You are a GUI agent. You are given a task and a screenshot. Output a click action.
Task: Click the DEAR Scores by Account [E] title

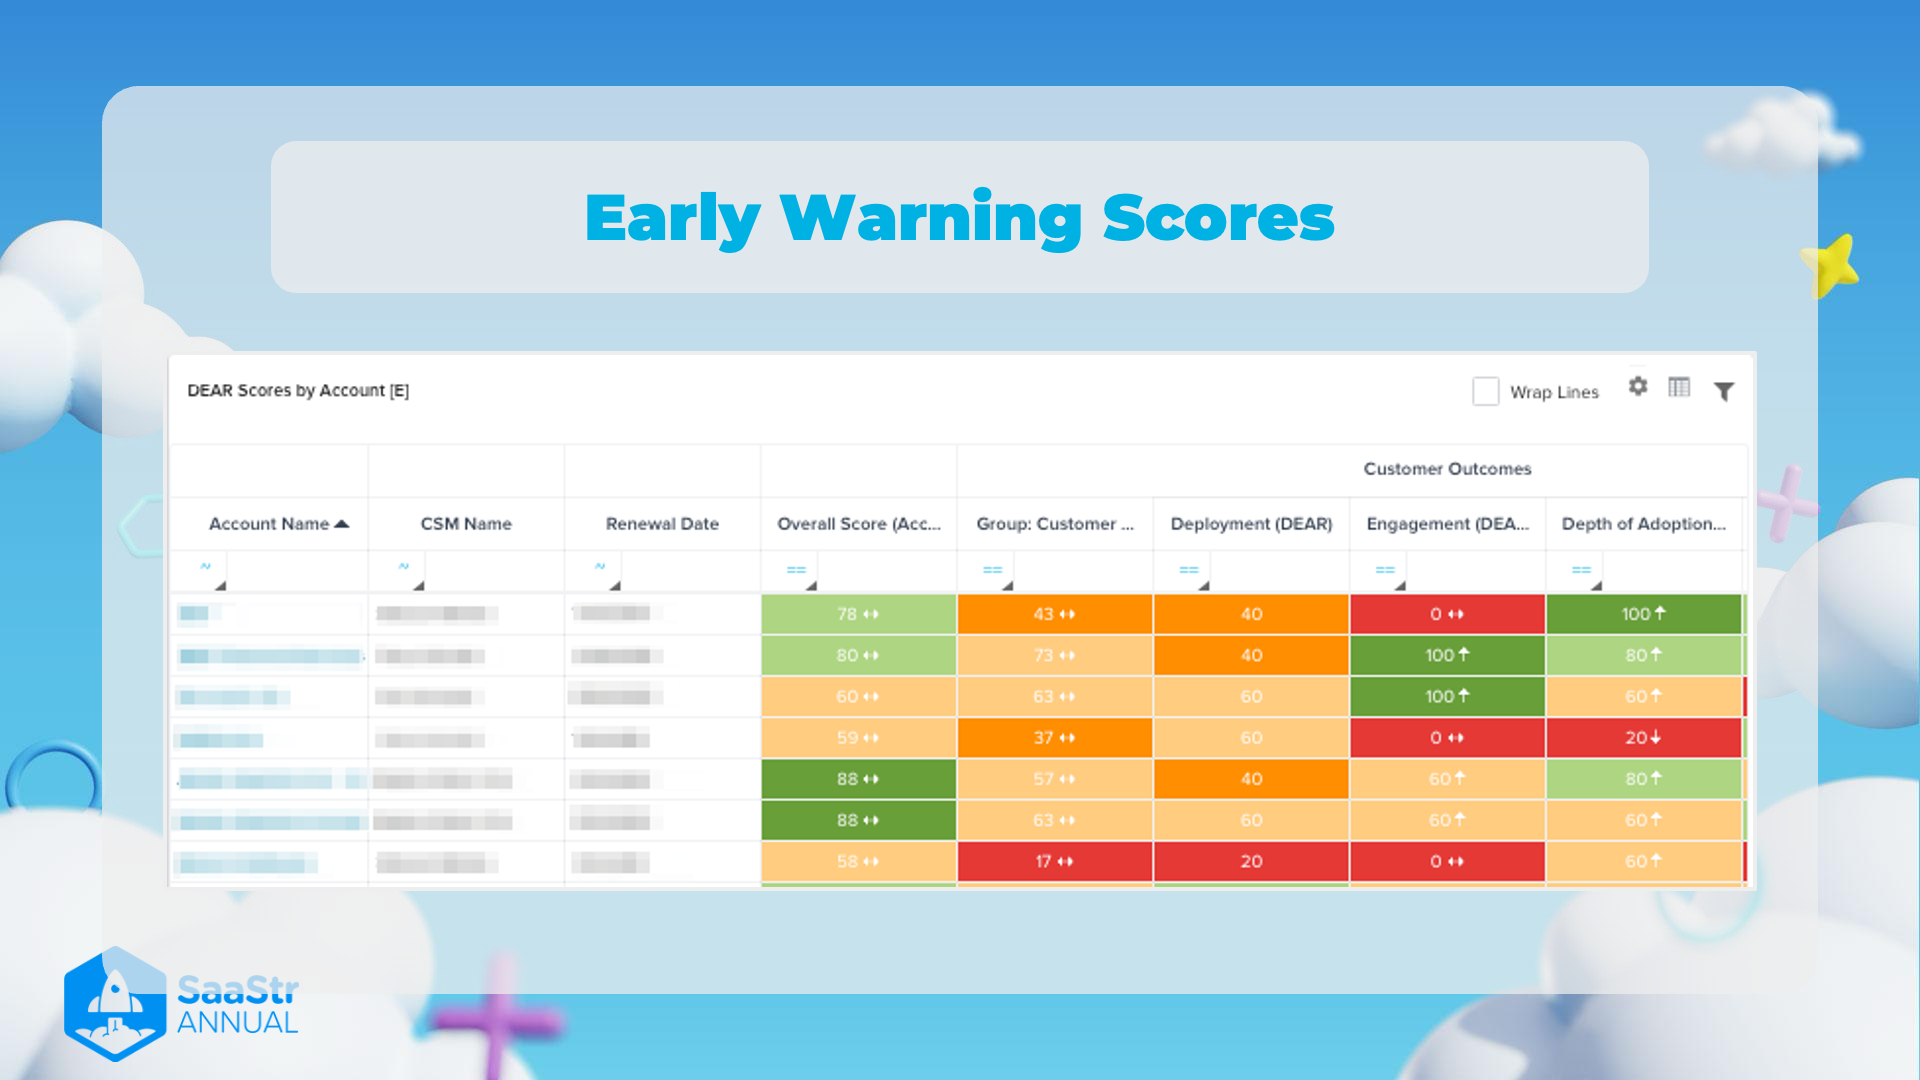[298, 391]
